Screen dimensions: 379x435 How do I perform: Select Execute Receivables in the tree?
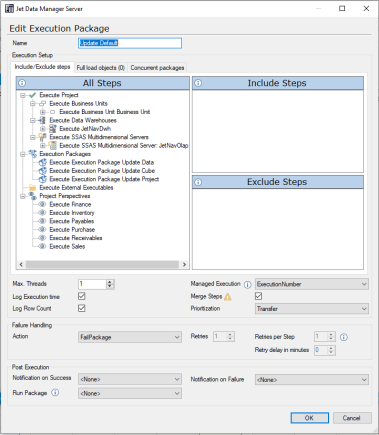[76, 238]
